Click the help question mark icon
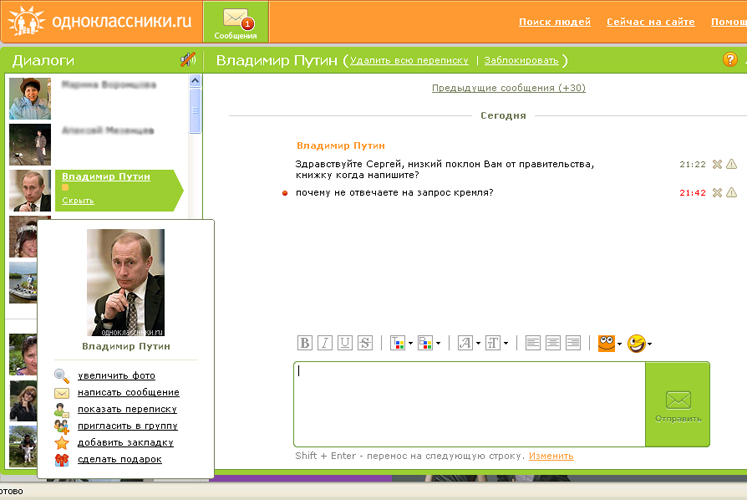 coord(729,60)
